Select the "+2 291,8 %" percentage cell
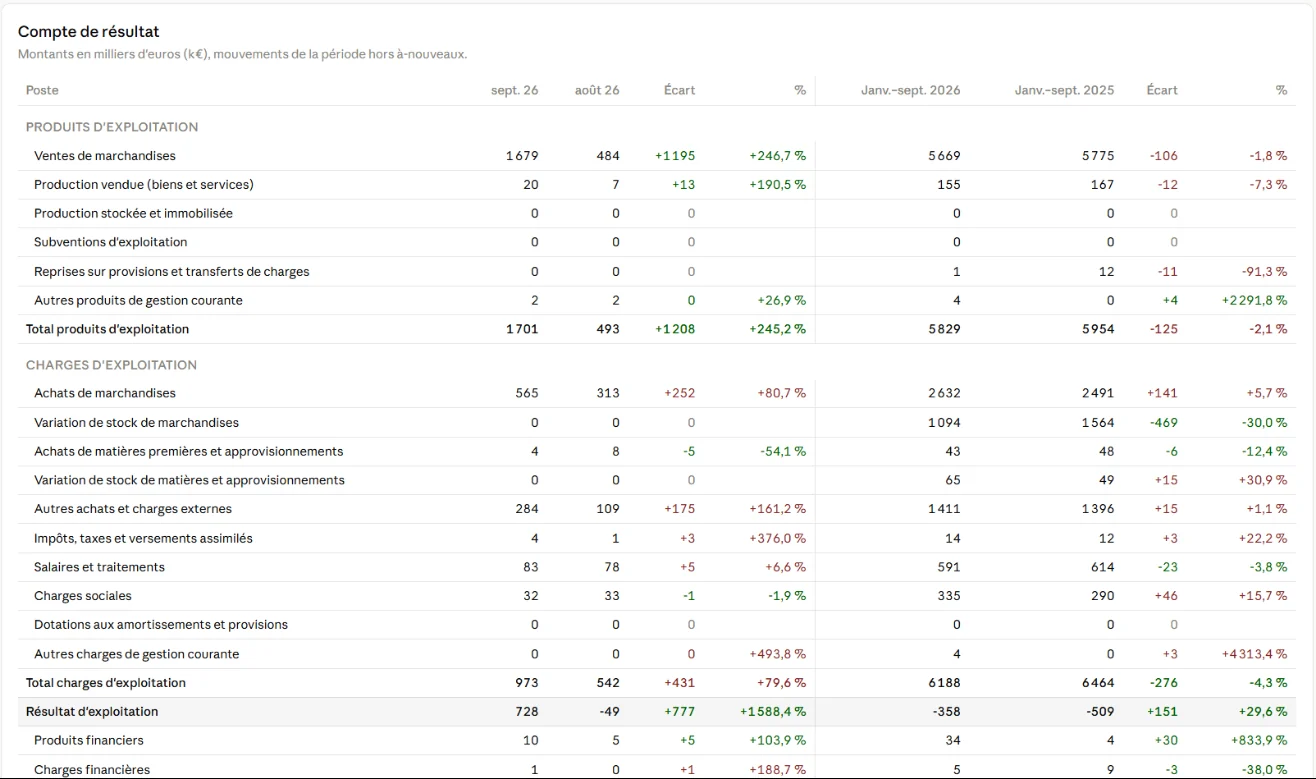Screen dimensions: 1316x779 click(1254, 300)
